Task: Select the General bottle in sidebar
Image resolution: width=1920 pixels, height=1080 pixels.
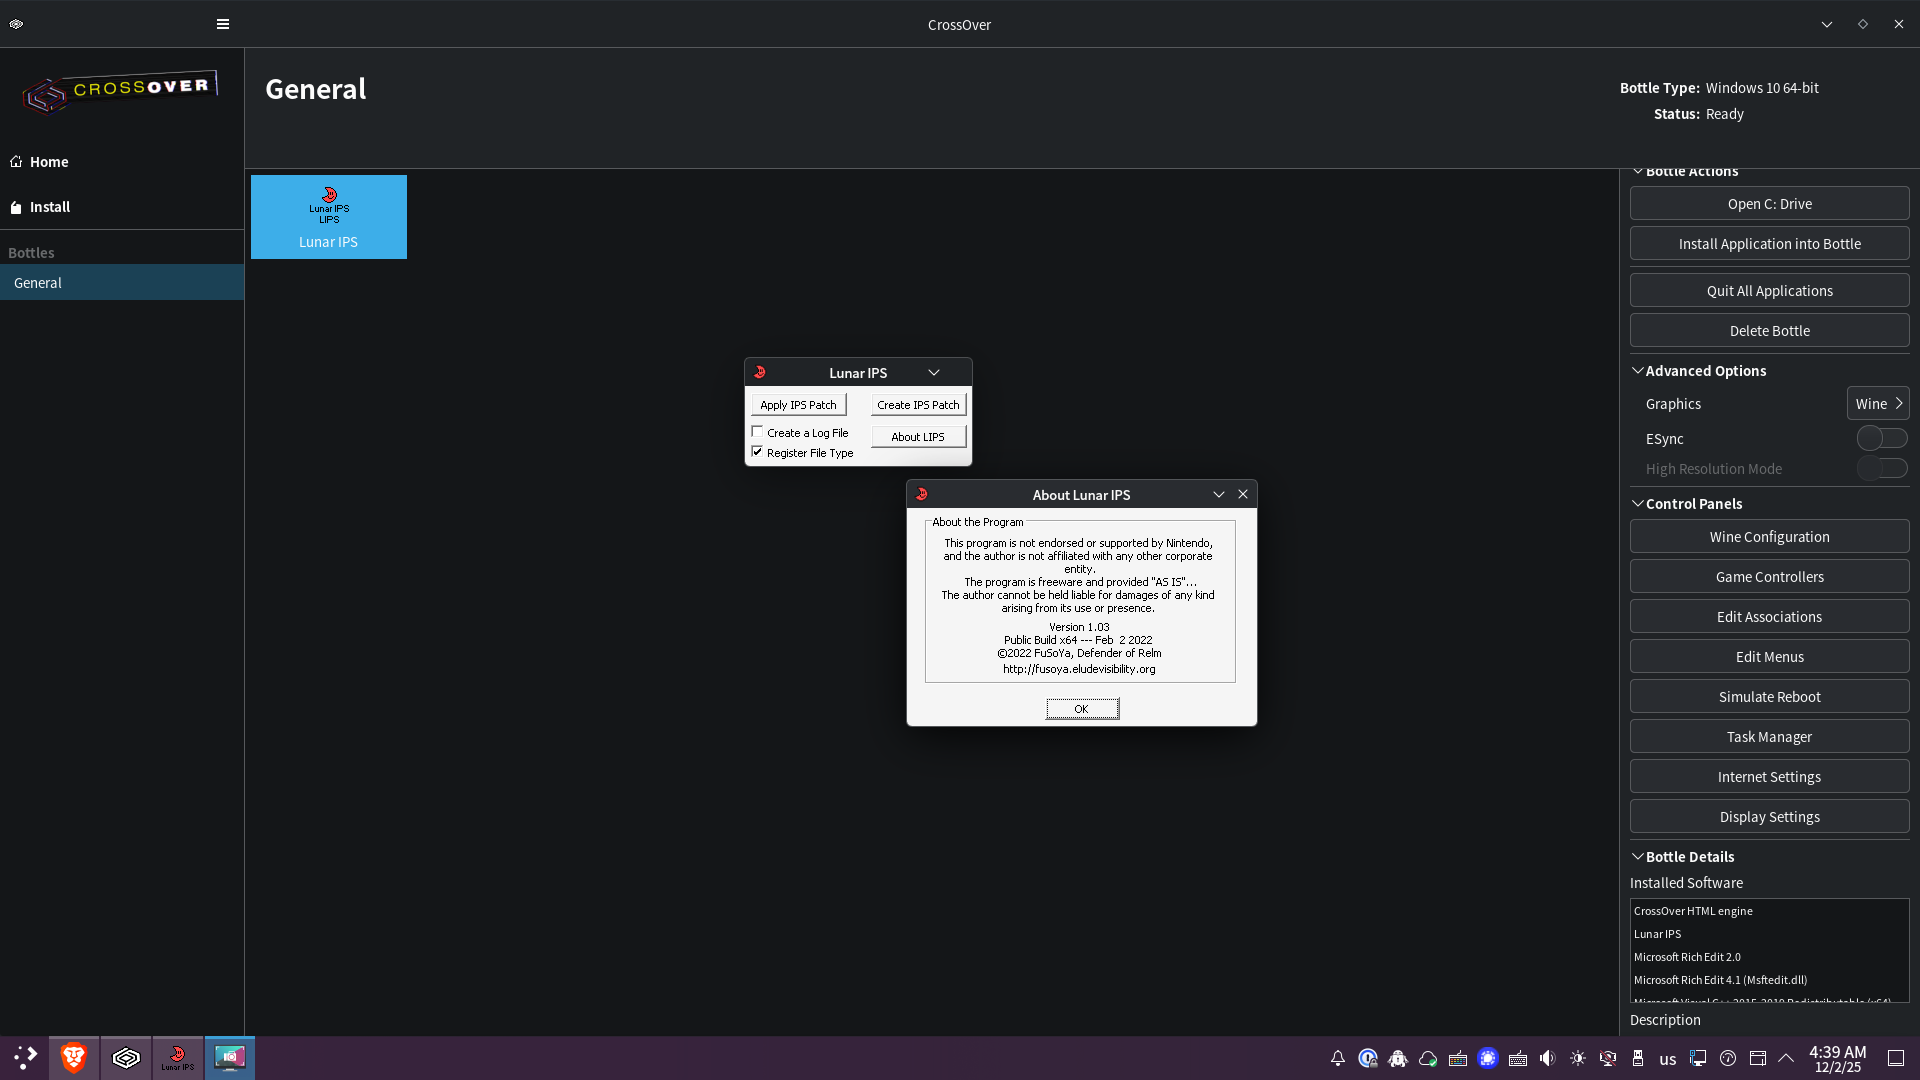Action: [122, 282]
